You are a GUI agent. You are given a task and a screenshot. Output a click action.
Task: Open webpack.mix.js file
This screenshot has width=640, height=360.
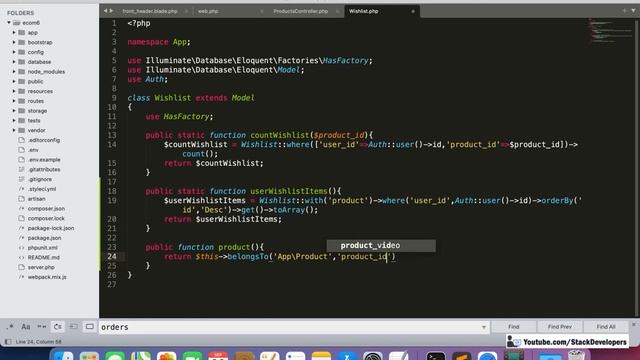point(47,277)
